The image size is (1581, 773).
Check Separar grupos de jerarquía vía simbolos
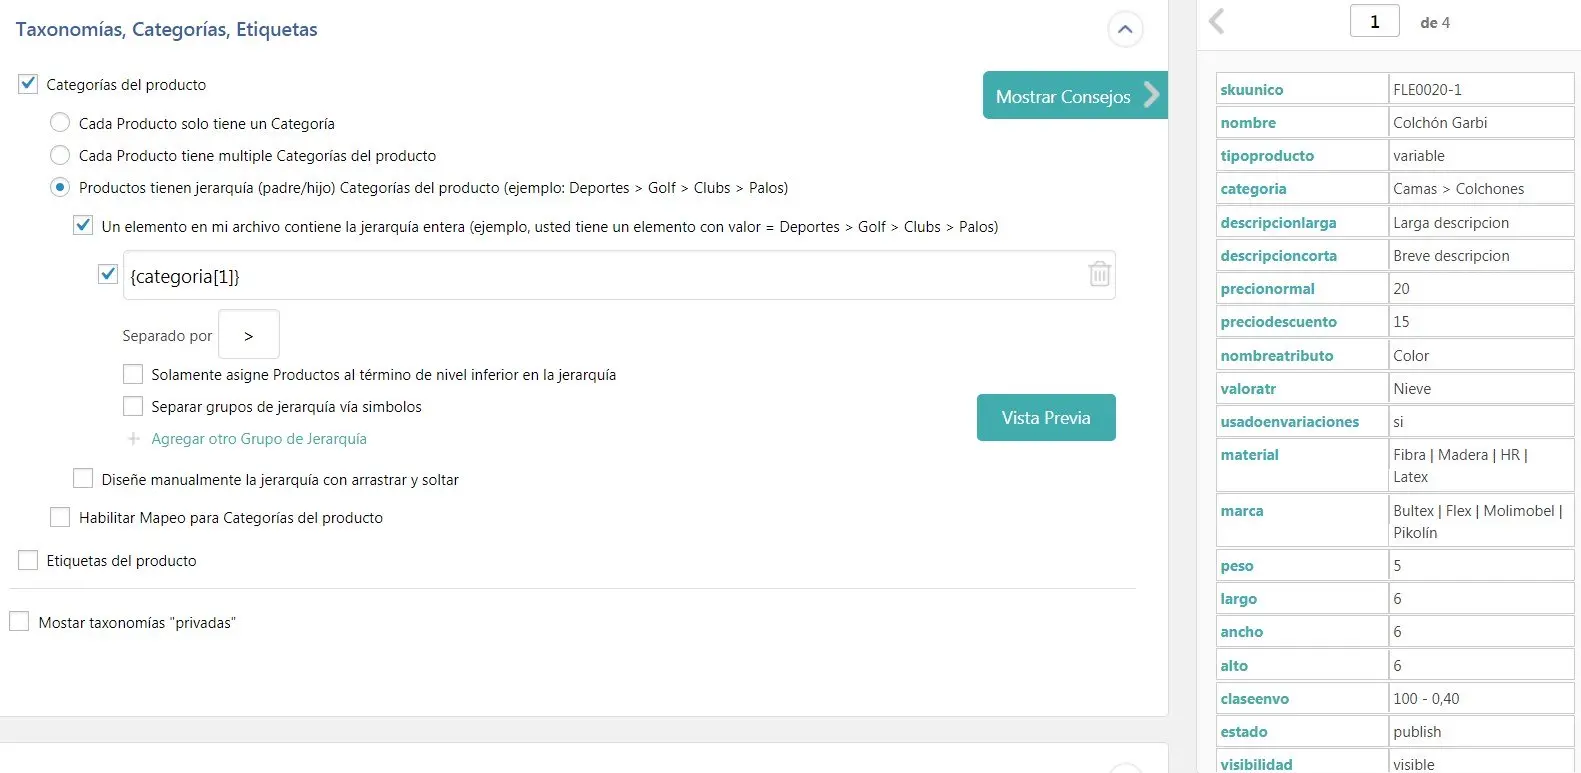[133, 406]
